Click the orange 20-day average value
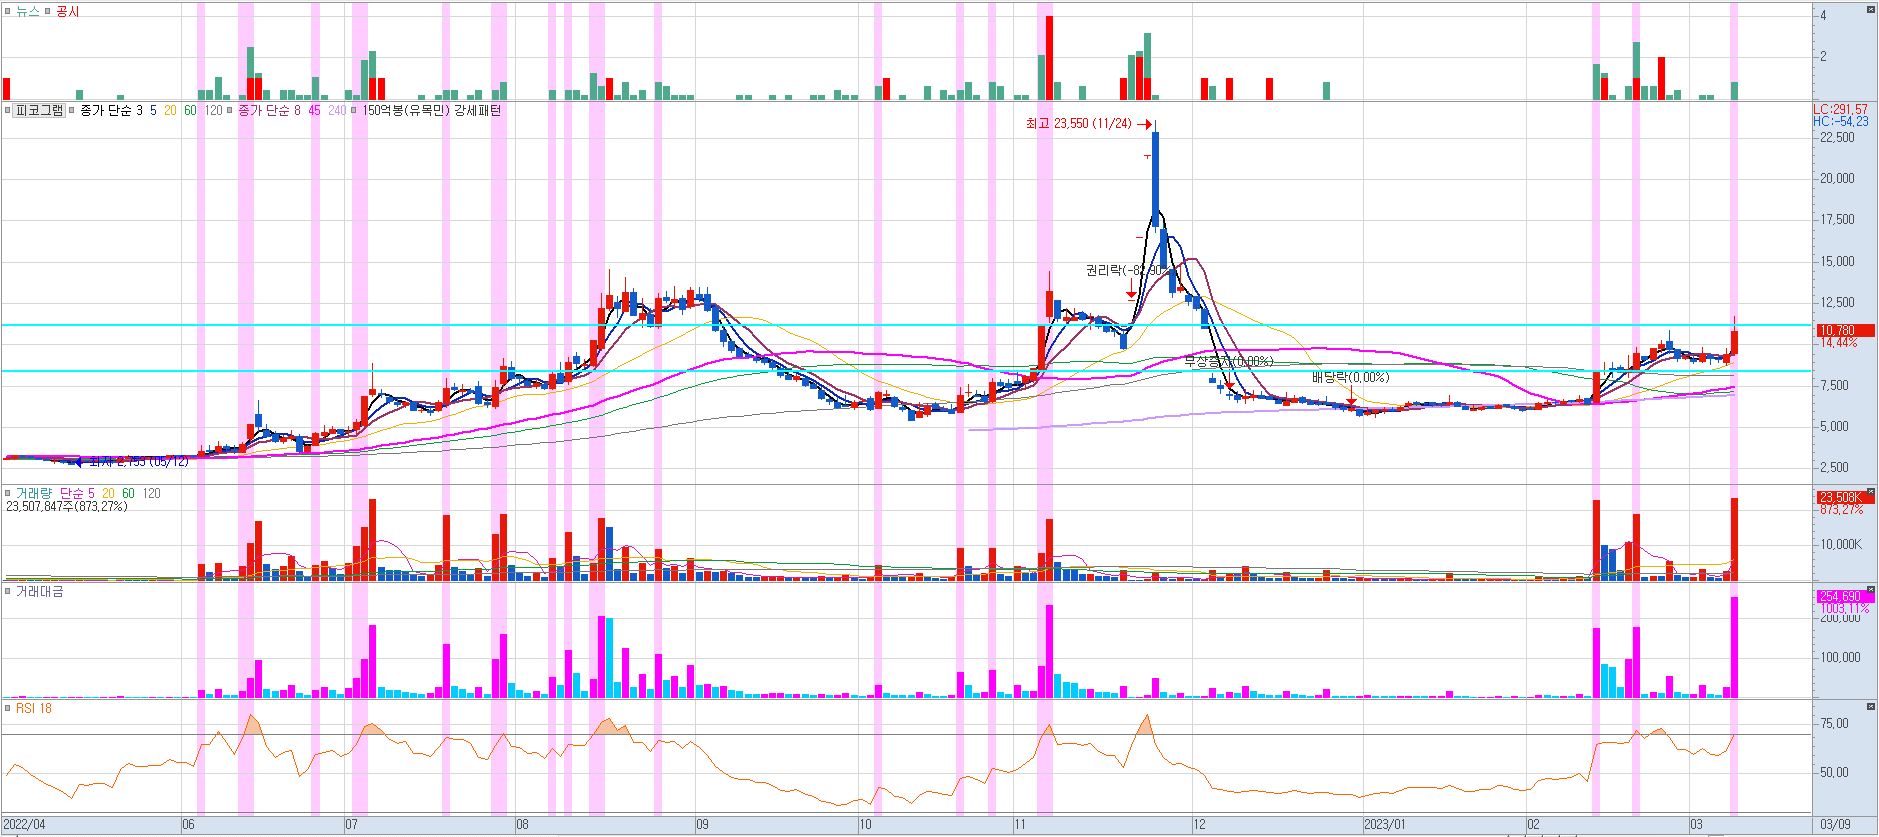The width and height of the screenshot is (1879, 837). point(170,110)
